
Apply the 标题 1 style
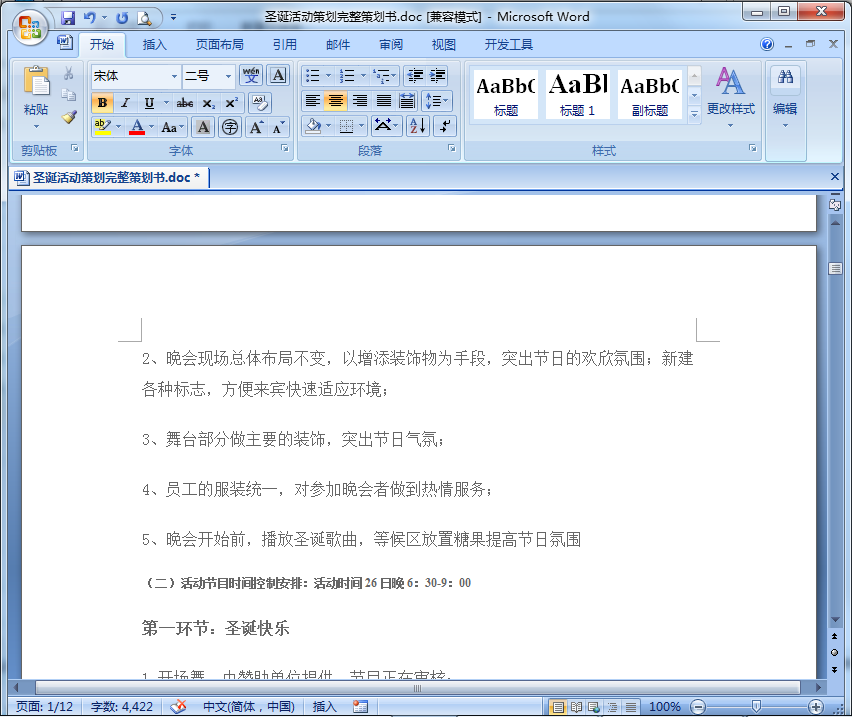pyautogui.click(x=576, y=93)
